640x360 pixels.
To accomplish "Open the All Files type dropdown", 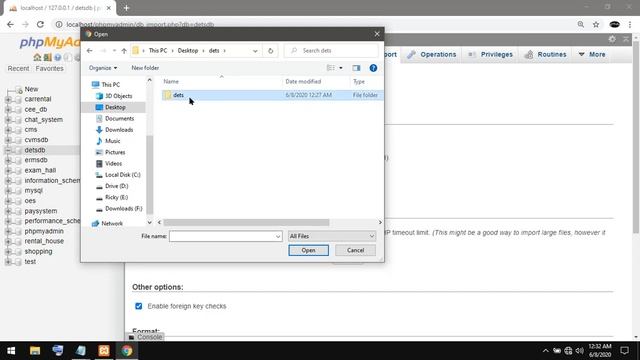I will tap(332, 236).
